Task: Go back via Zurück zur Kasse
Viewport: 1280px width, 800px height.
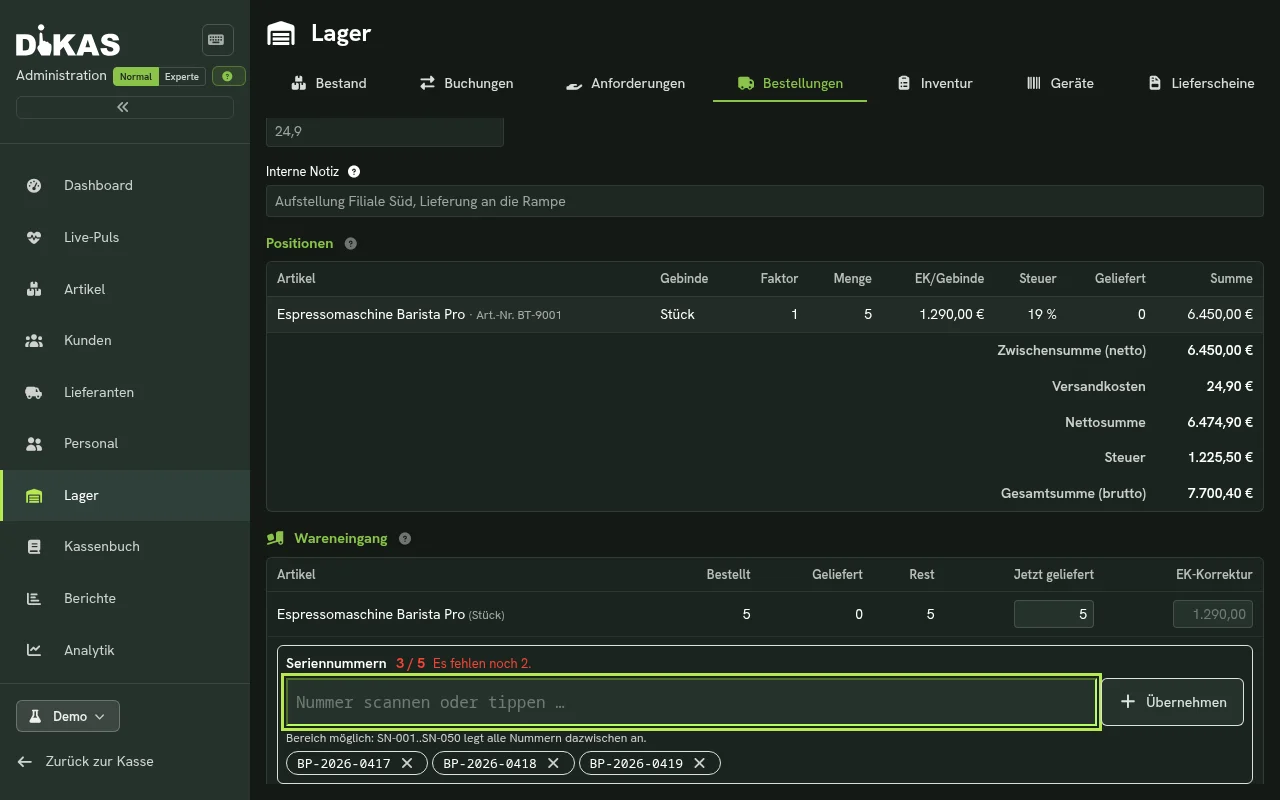Action: [x=86, y=761]
